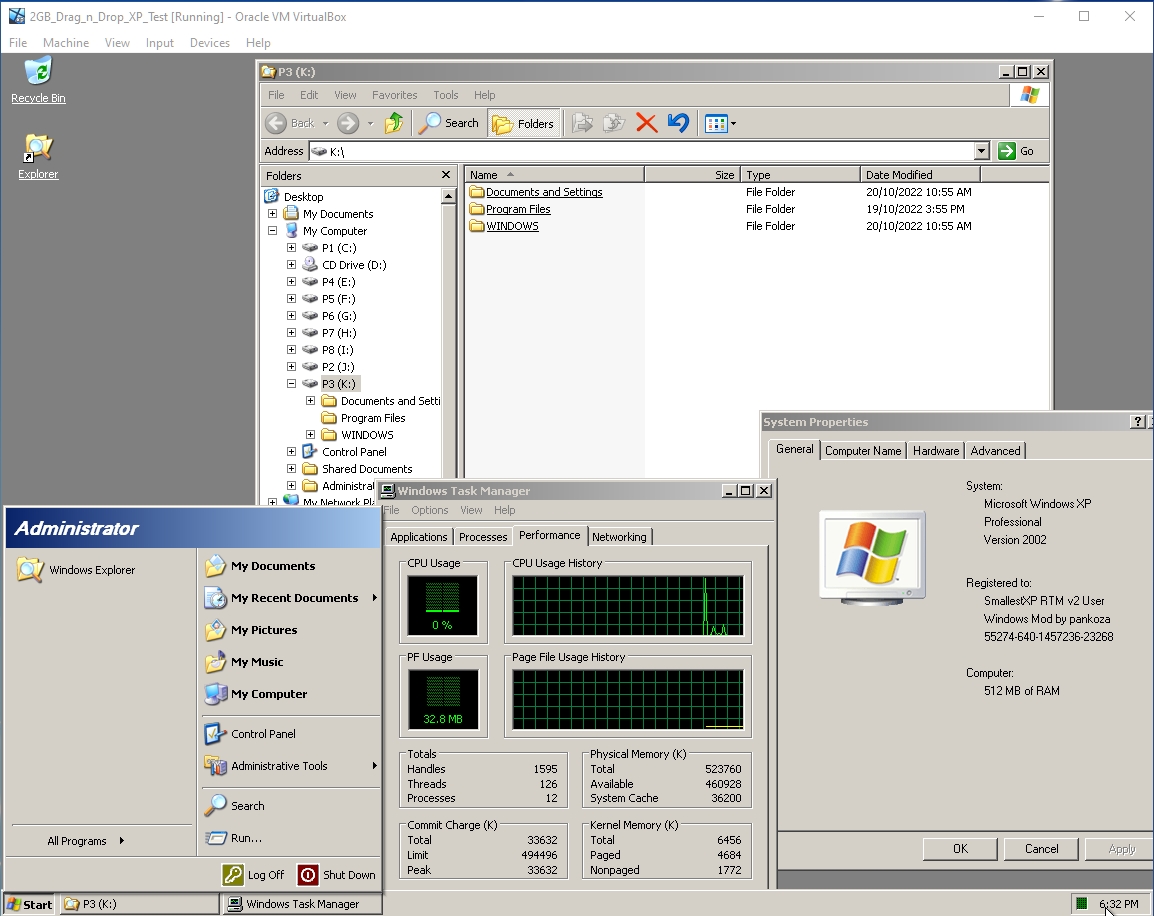This screenshot has height=916, width=1154.
Task: Switch to the Hardware tab in System Properties
Action: point(935,451)
